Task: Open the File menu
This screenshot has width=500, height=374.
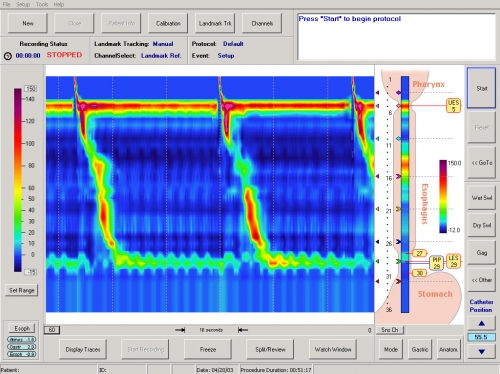Action: (7, 4)
